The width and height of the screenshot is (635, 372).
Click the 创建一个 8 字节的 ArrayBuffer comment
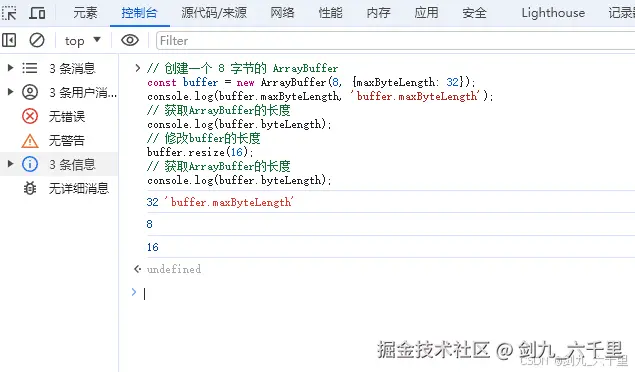(242, 68)
